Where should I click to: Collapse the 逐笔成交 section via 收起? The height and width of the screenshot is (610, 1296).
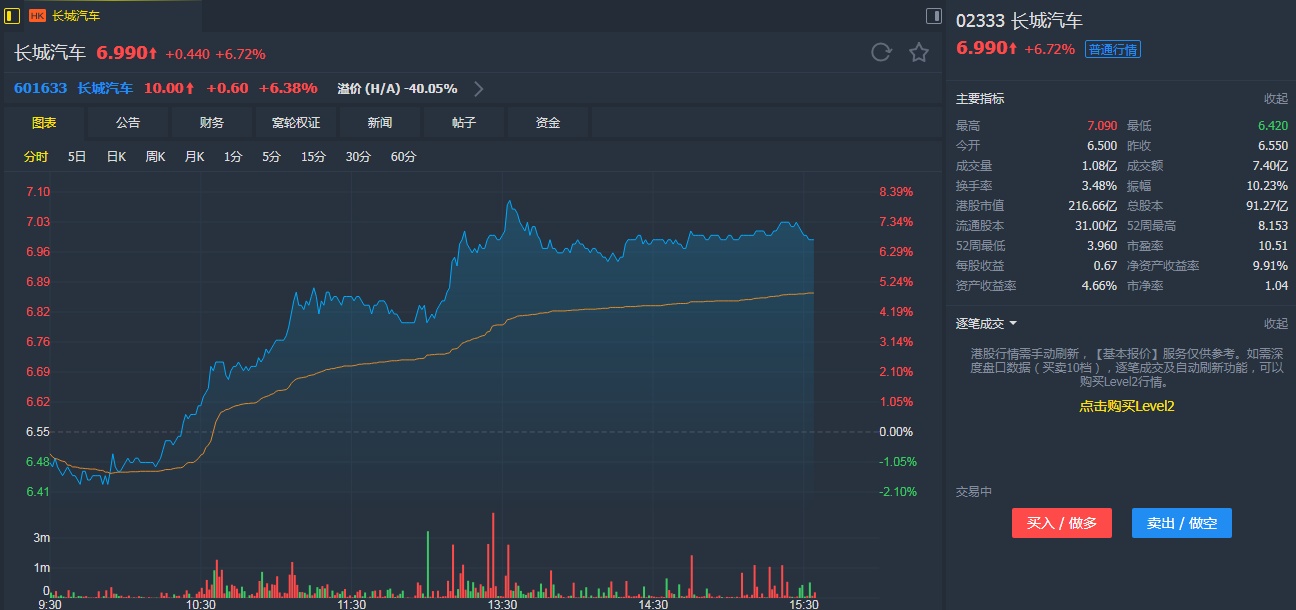point(1275,323)
